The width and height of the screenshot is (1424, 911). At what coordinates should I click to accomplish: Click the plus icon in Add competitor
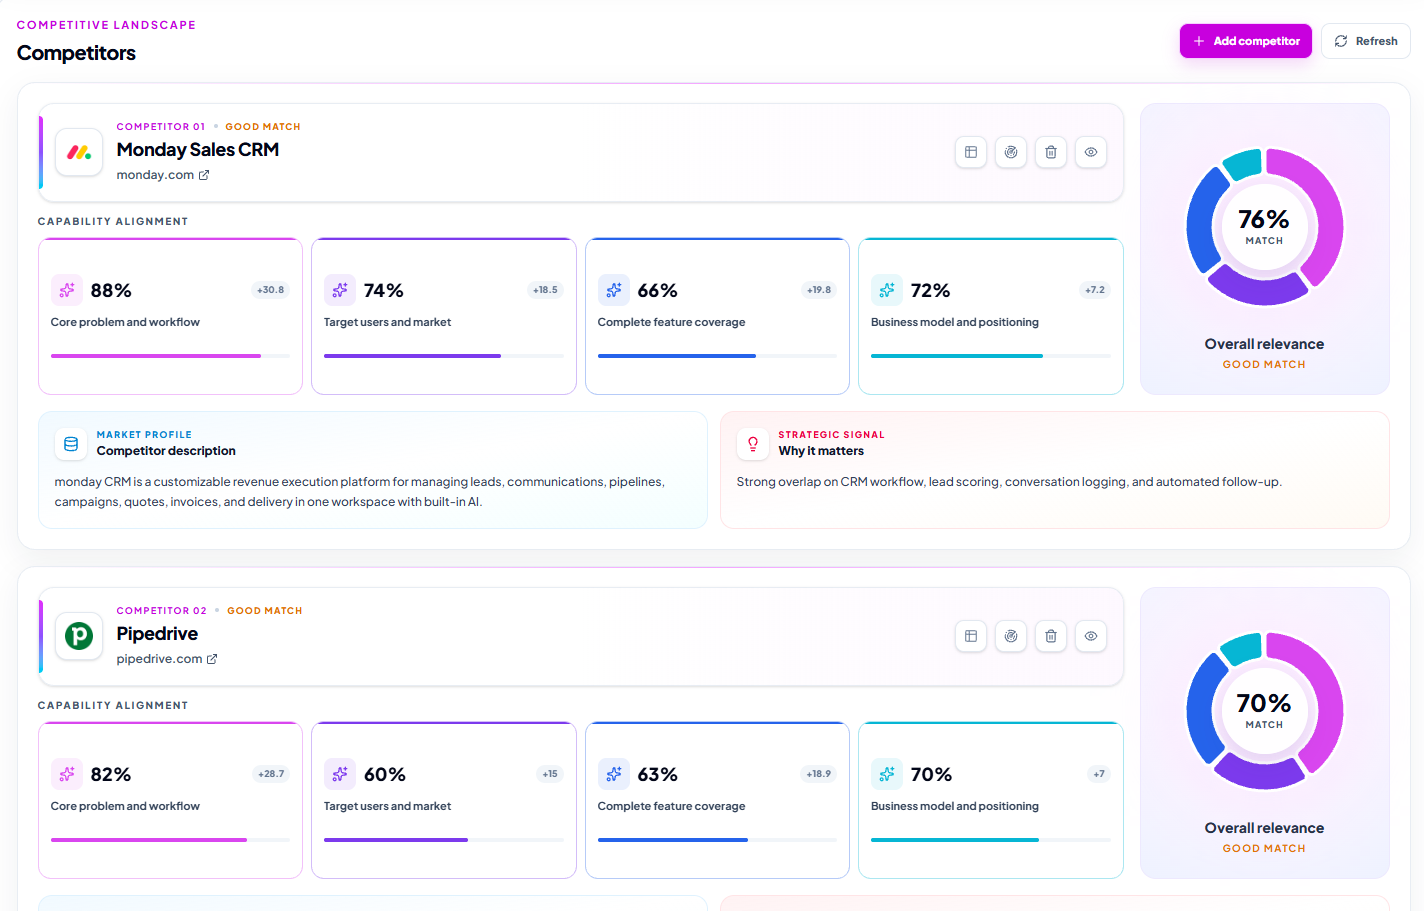tap(1199, 41)
